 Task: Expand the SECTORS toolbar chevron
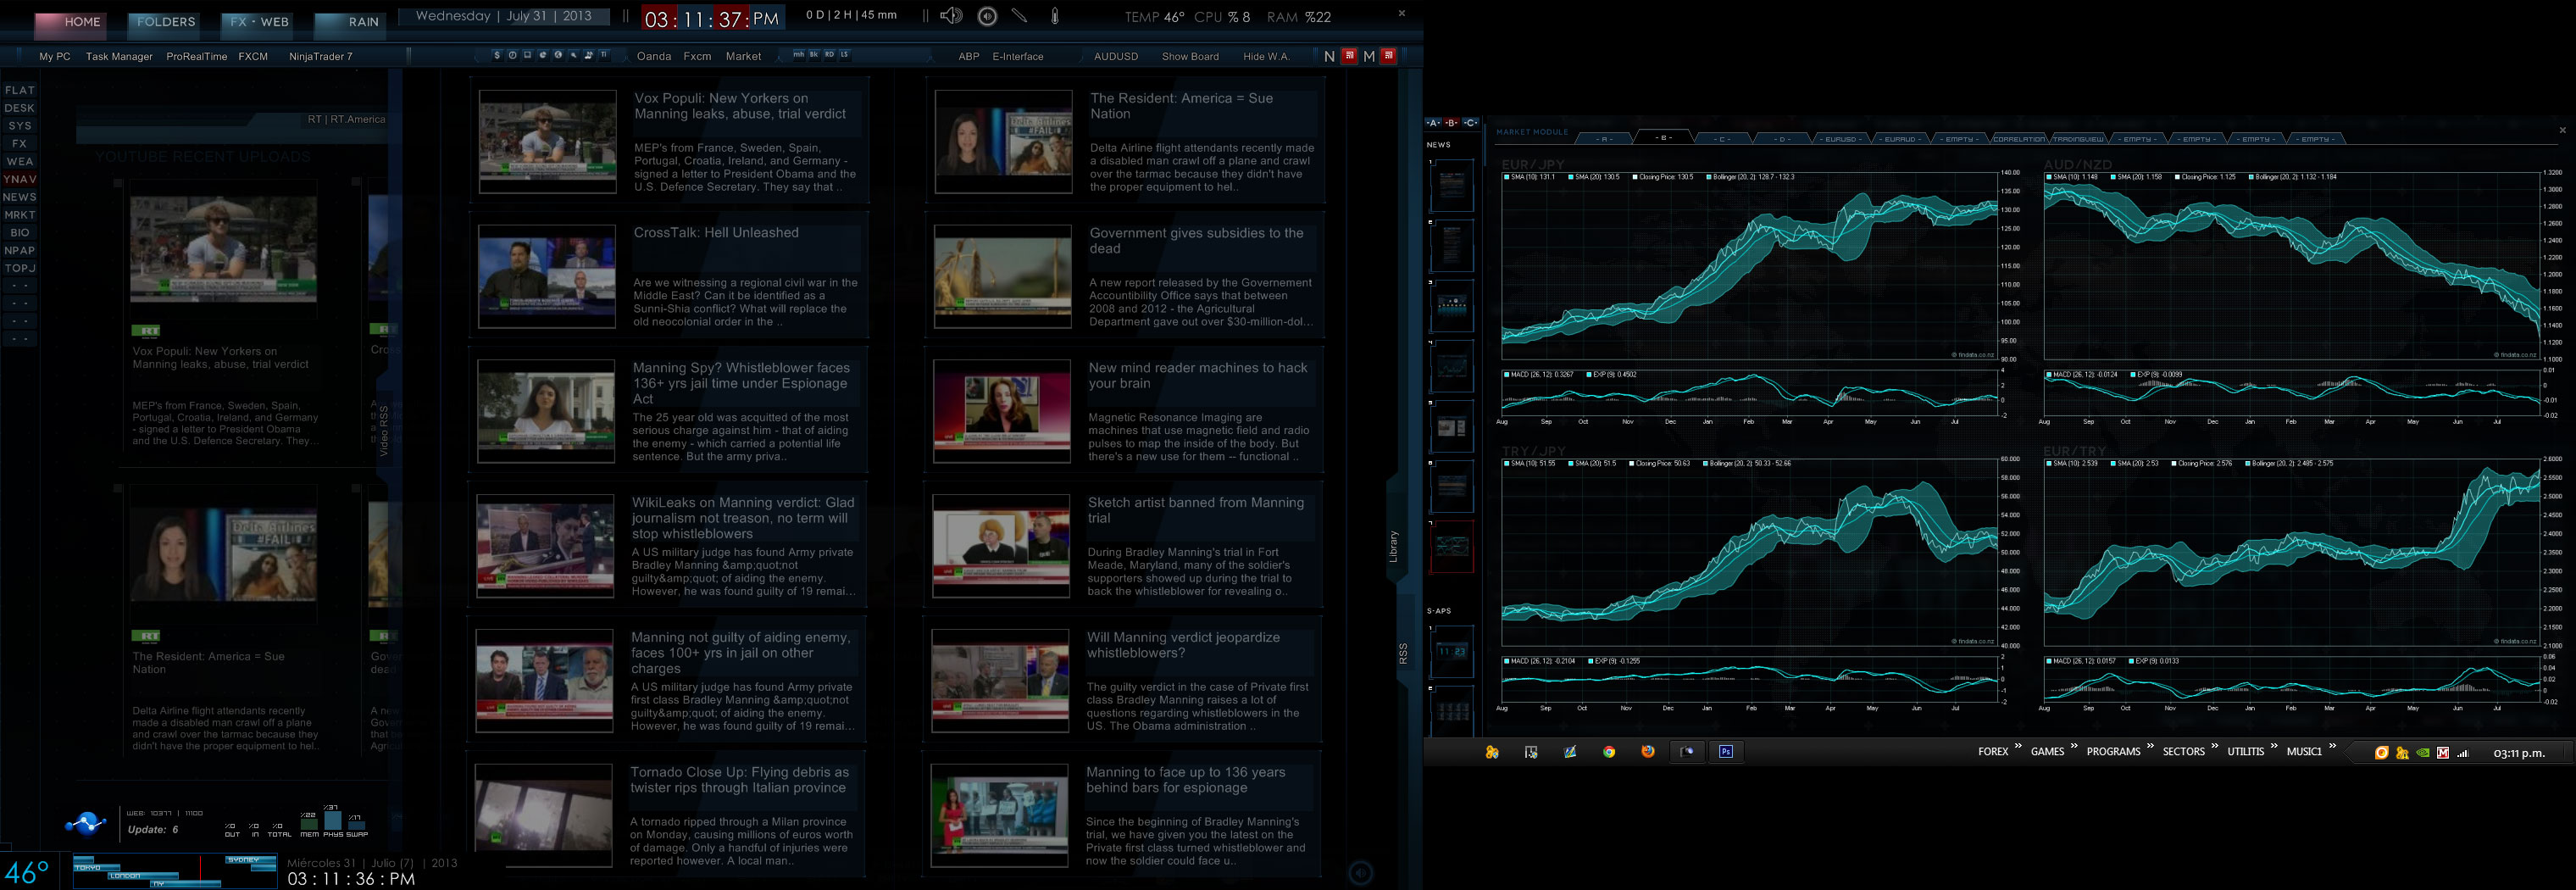pos(2215,746)
